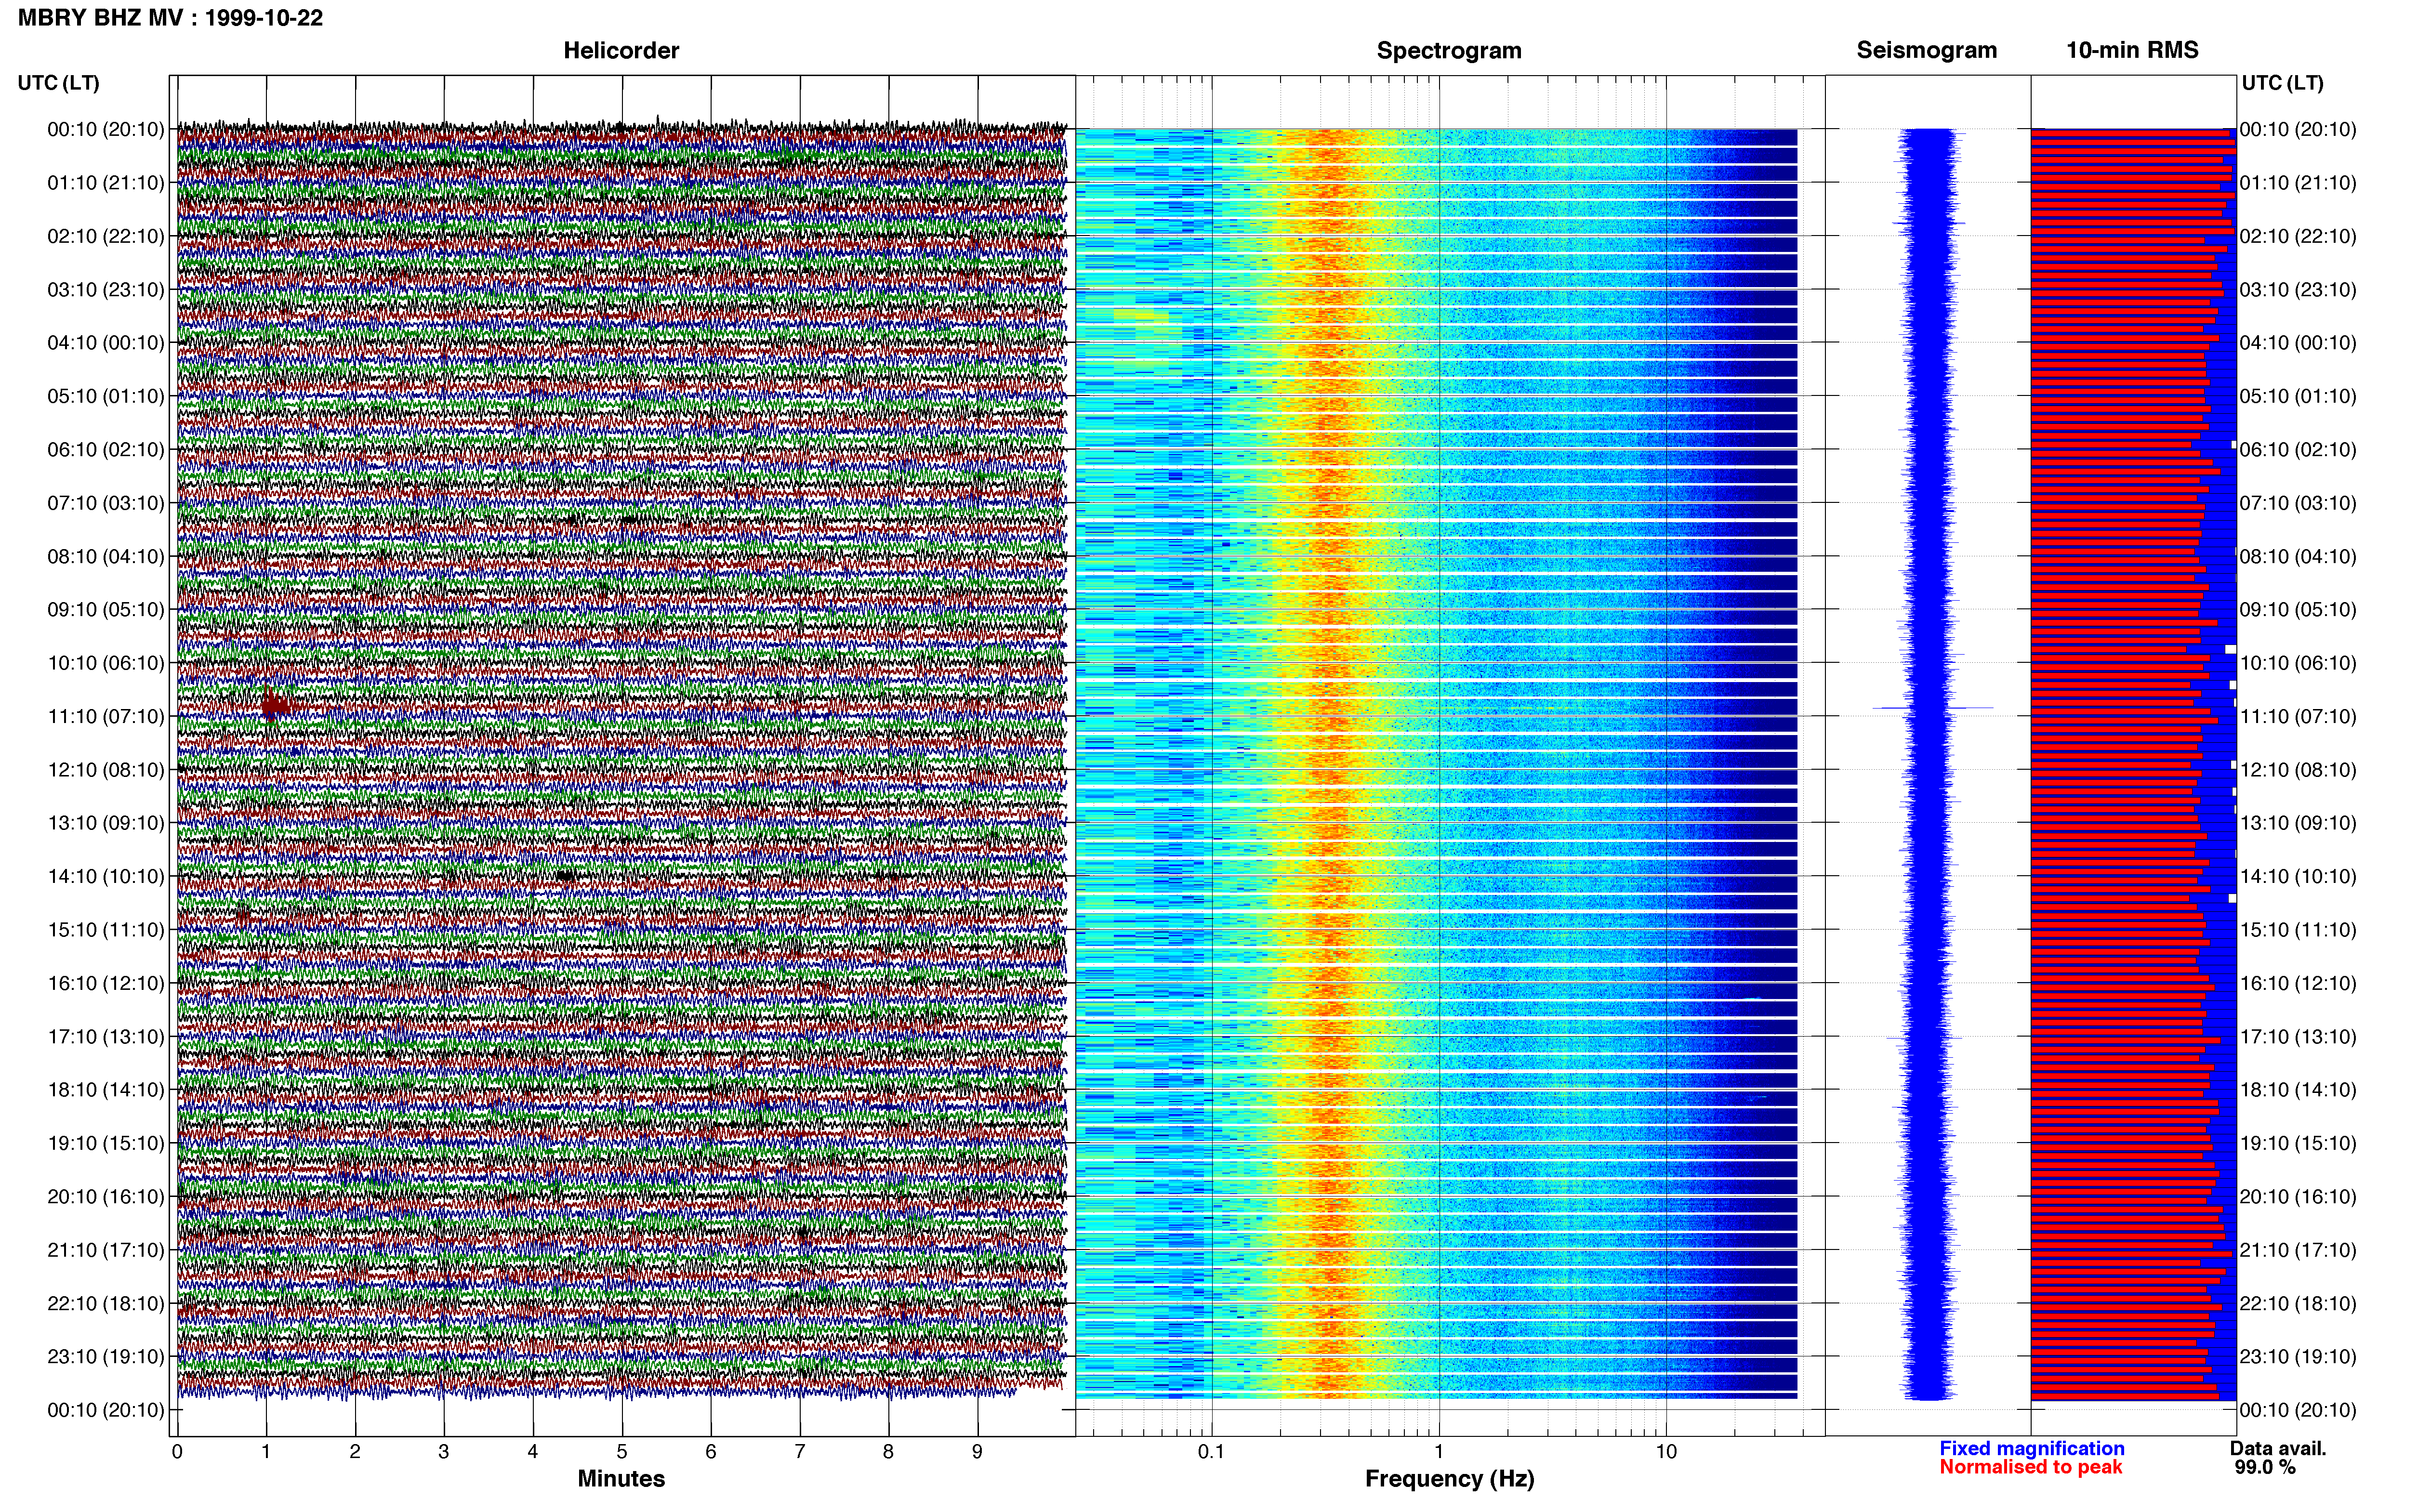Click the left 'UTC (LT)' axis label
The width and height of the screenshot is (2418, 1512).
(58, 82)
